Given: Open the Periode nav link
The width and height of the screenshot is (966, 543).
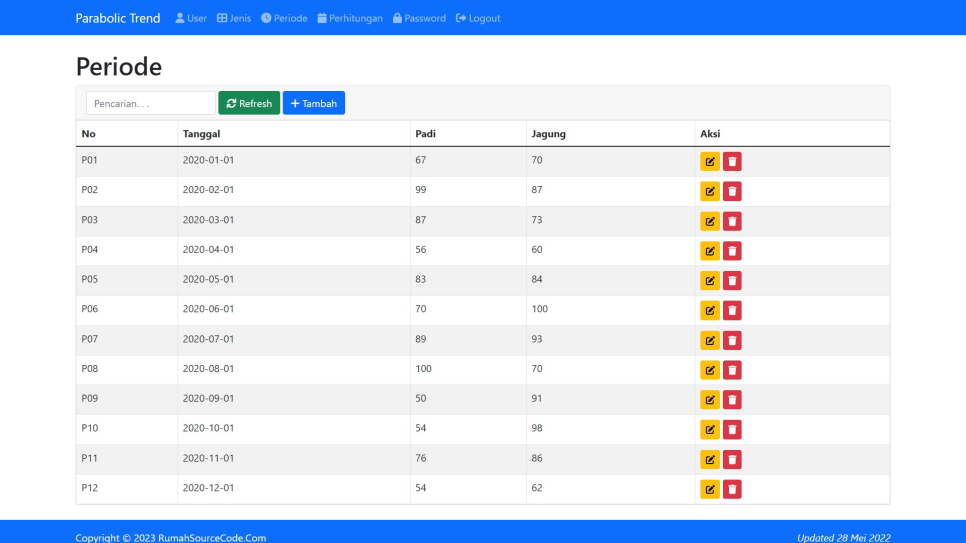Looking at the screenshot, I should [284, 18].
